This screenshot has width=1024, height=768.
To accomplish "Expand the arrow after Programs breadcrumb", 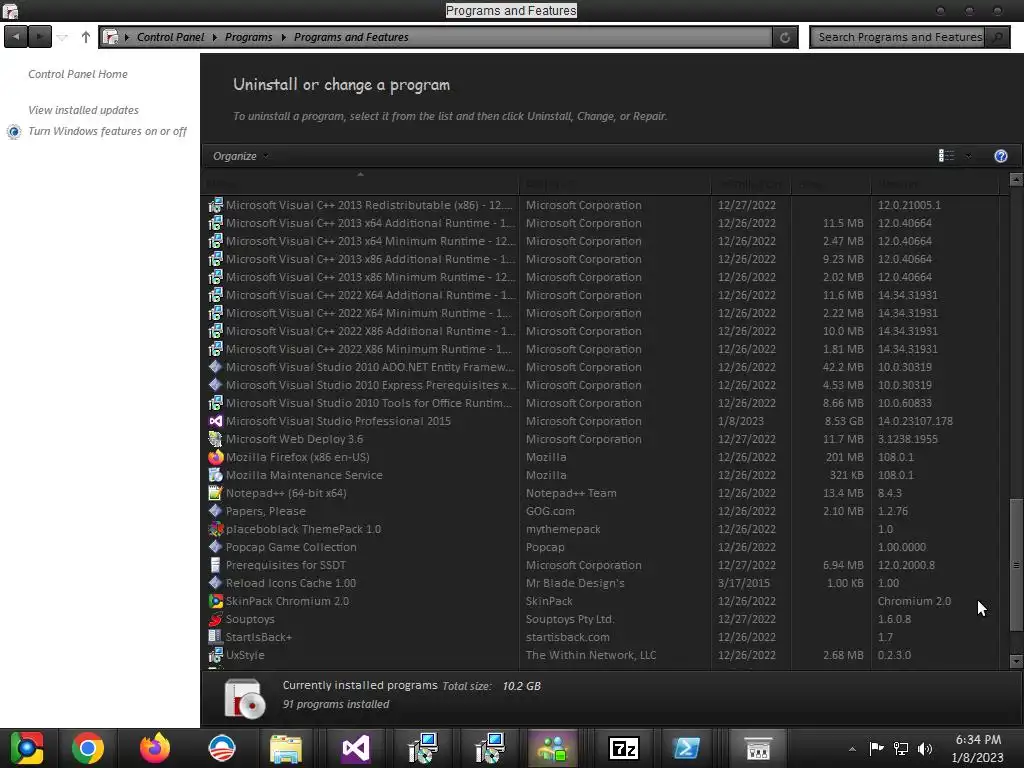I will tap(283, 37).
